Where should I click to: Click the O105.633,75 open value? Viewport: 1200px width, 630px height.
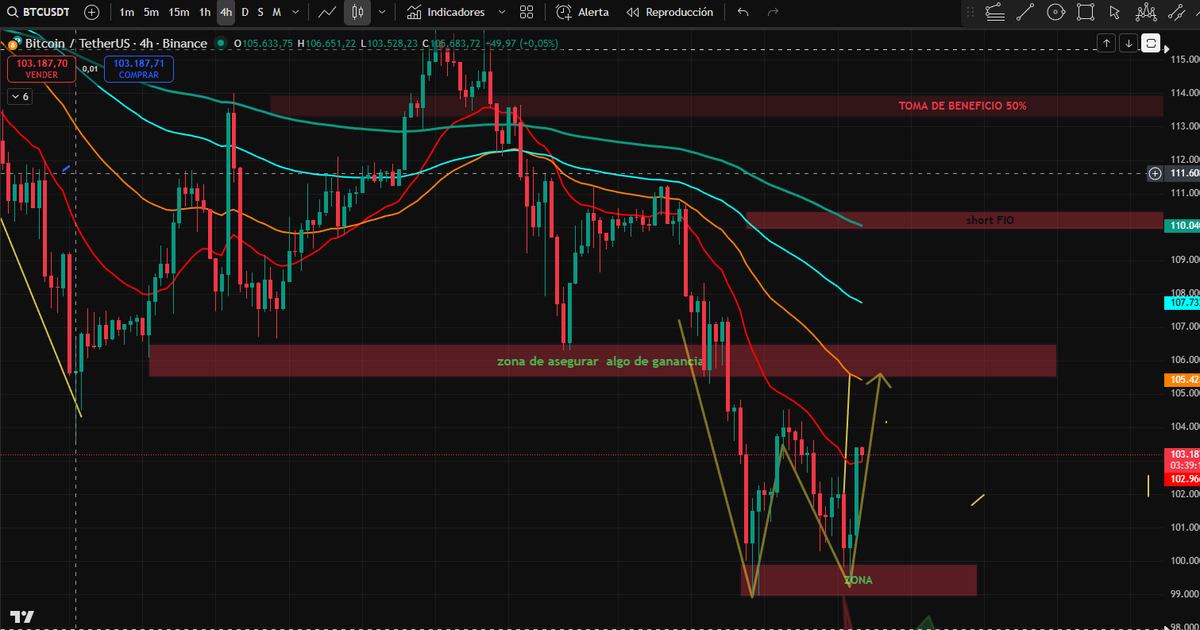[x=263, y=44]
